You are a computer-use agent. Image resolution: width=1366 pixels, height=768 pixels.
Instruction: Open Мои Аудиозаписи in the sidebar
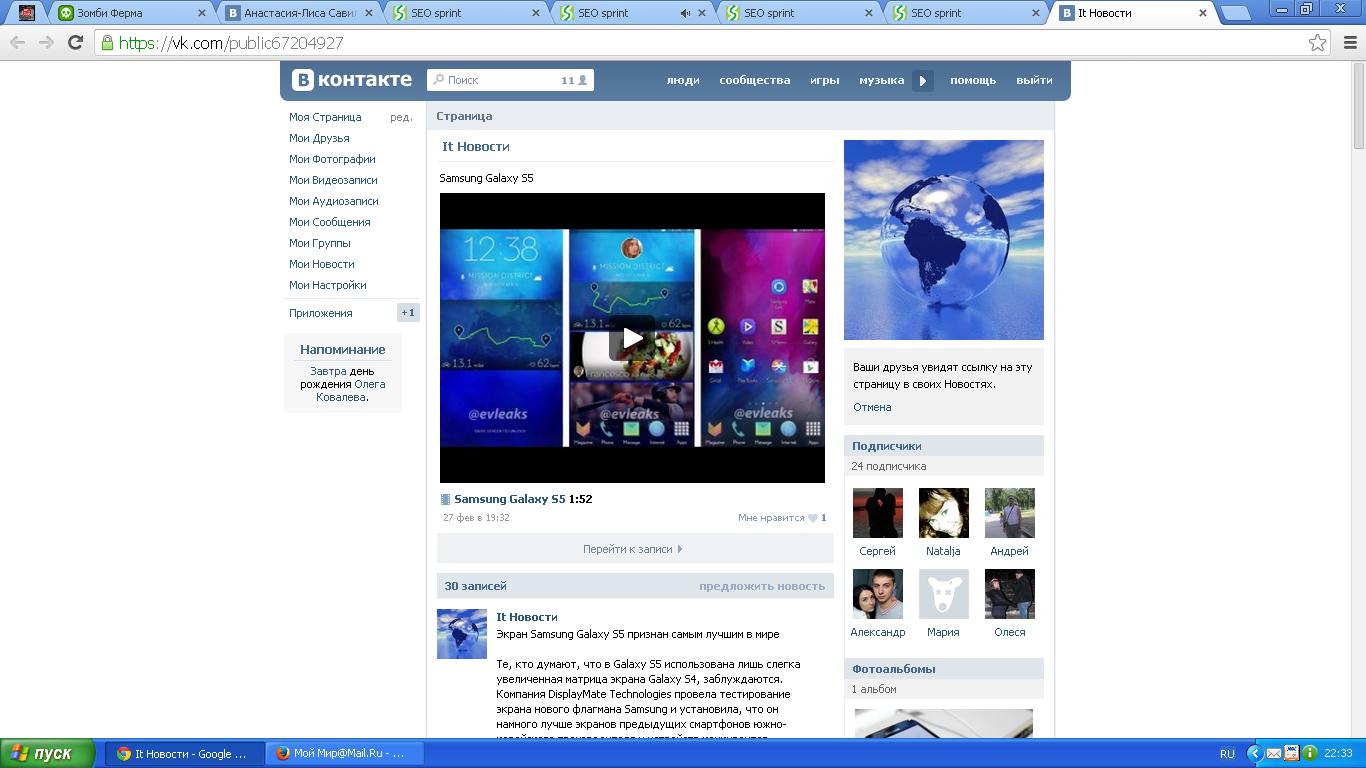tap(334, 201)
